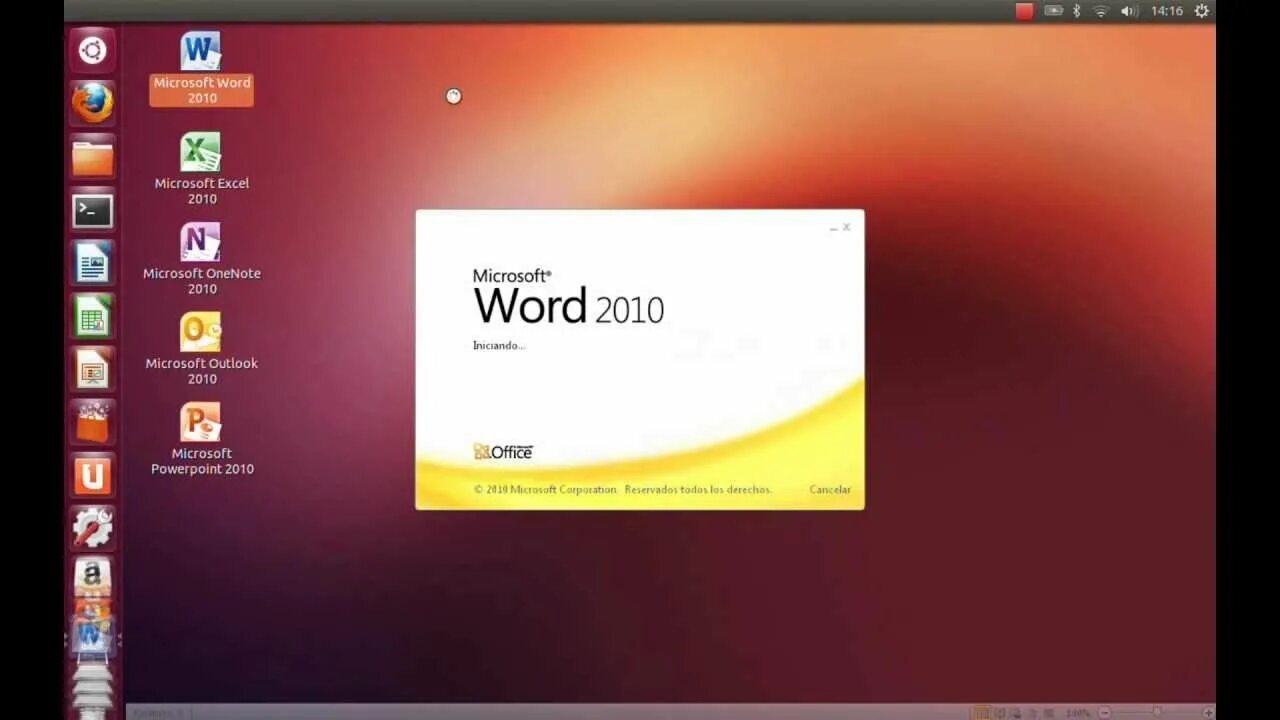Viewport: 1280px width, 720px height.
Task: Open System Settings from the launcher
Action: [93, 528]
